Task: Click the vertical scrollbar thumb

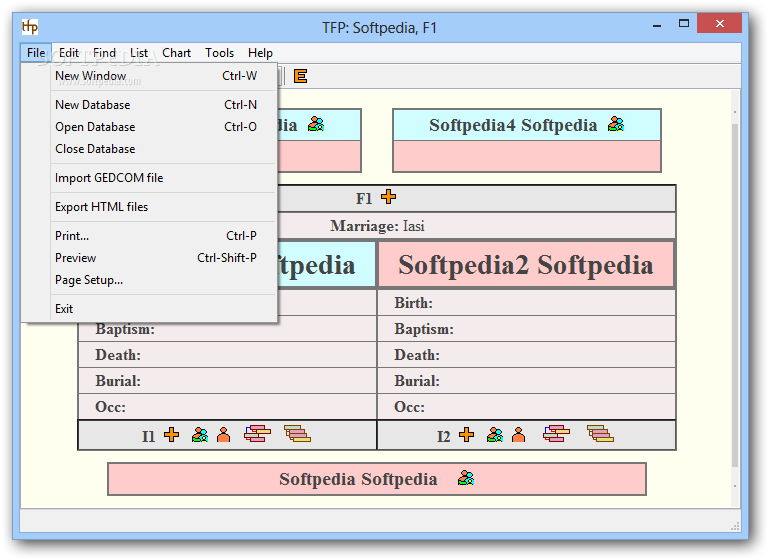Action: tap(735, 295)
